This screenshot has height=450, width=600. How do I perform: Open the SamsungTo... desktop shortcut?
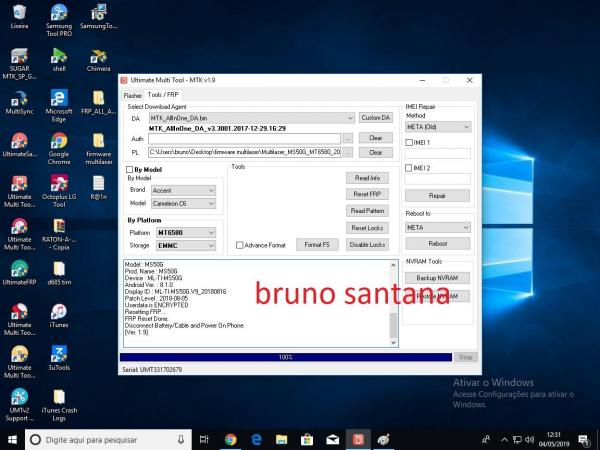(x=98, y=17)
